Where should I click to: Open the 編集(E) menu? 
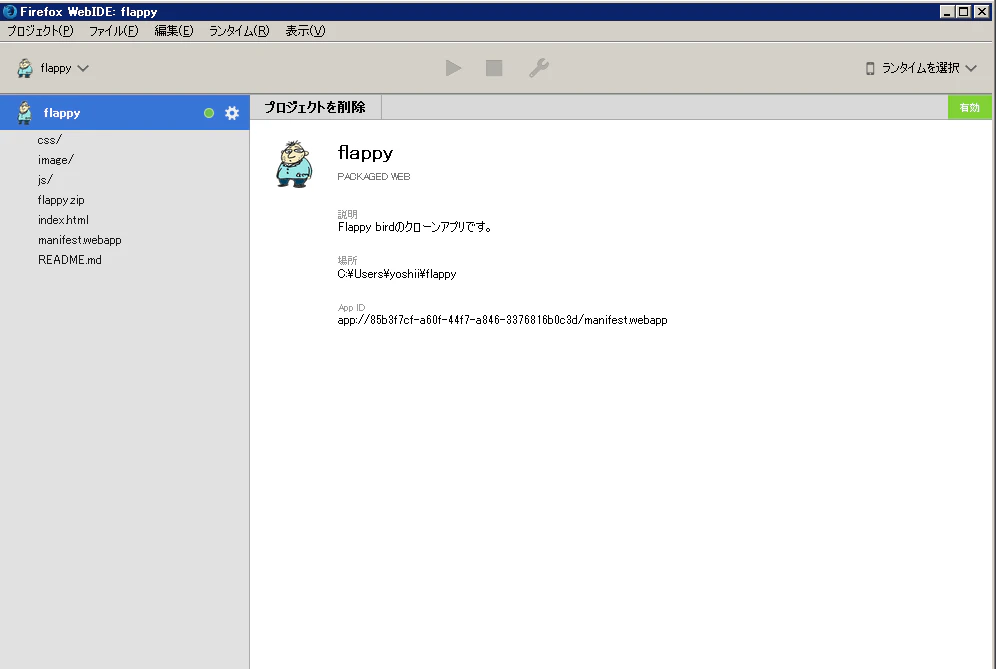[x=173, y=30]
